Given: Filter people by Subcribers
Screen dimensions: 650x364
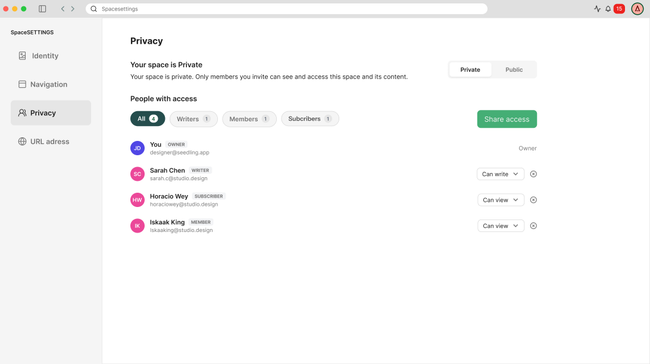Looking at the screenshot, I should tap(310, 119).
